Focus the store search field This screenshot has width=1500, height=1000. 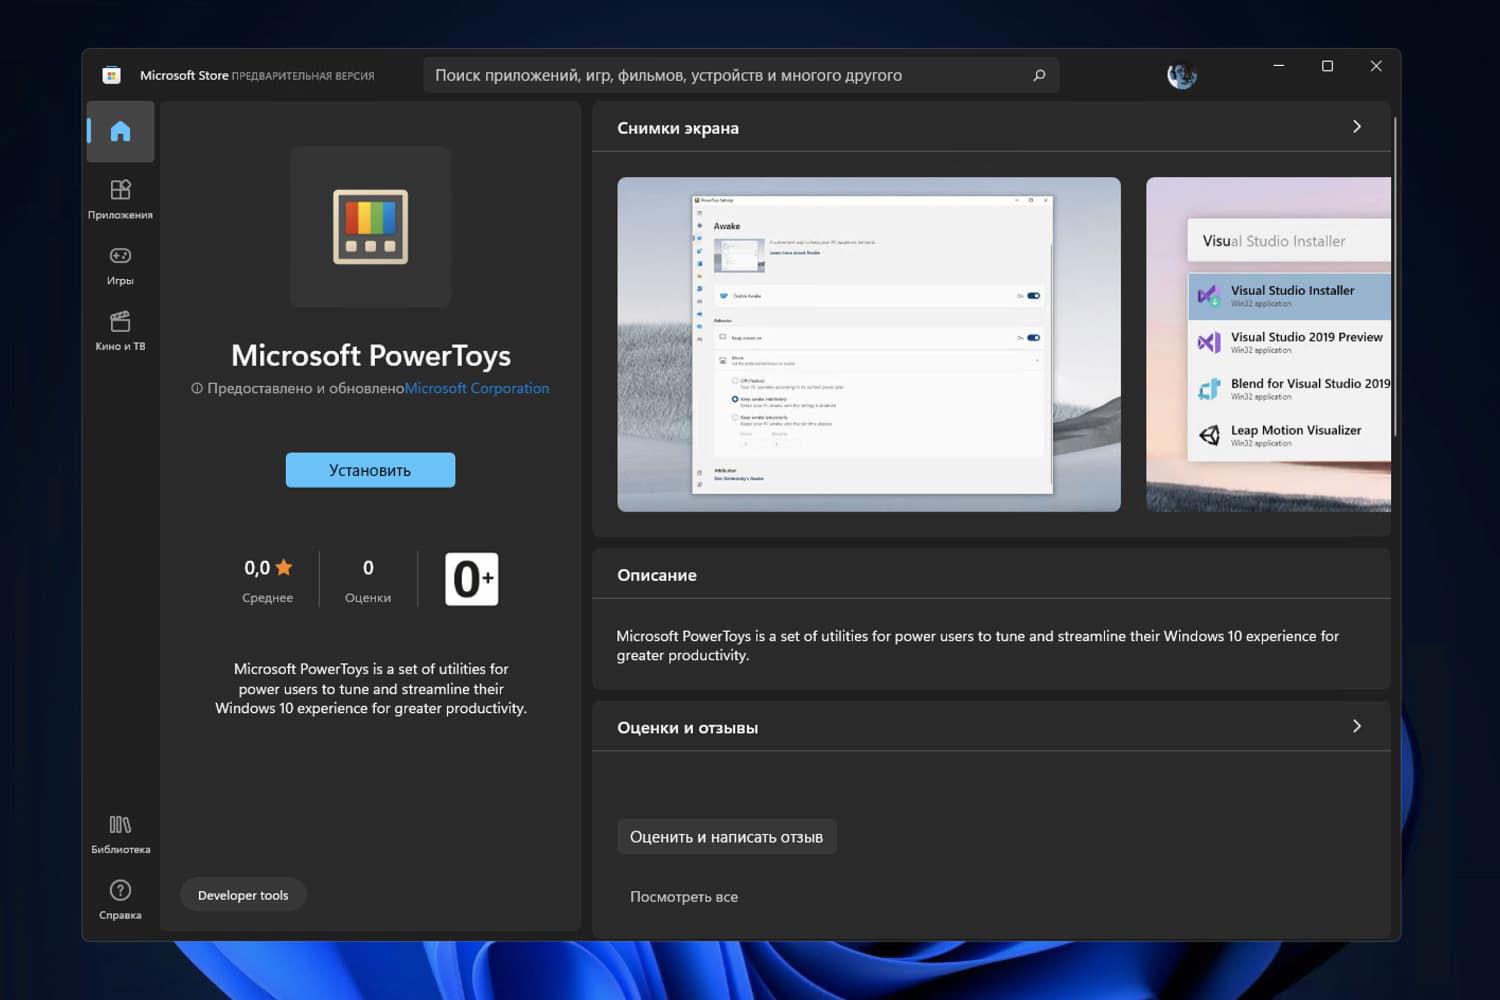click(741, 75)
